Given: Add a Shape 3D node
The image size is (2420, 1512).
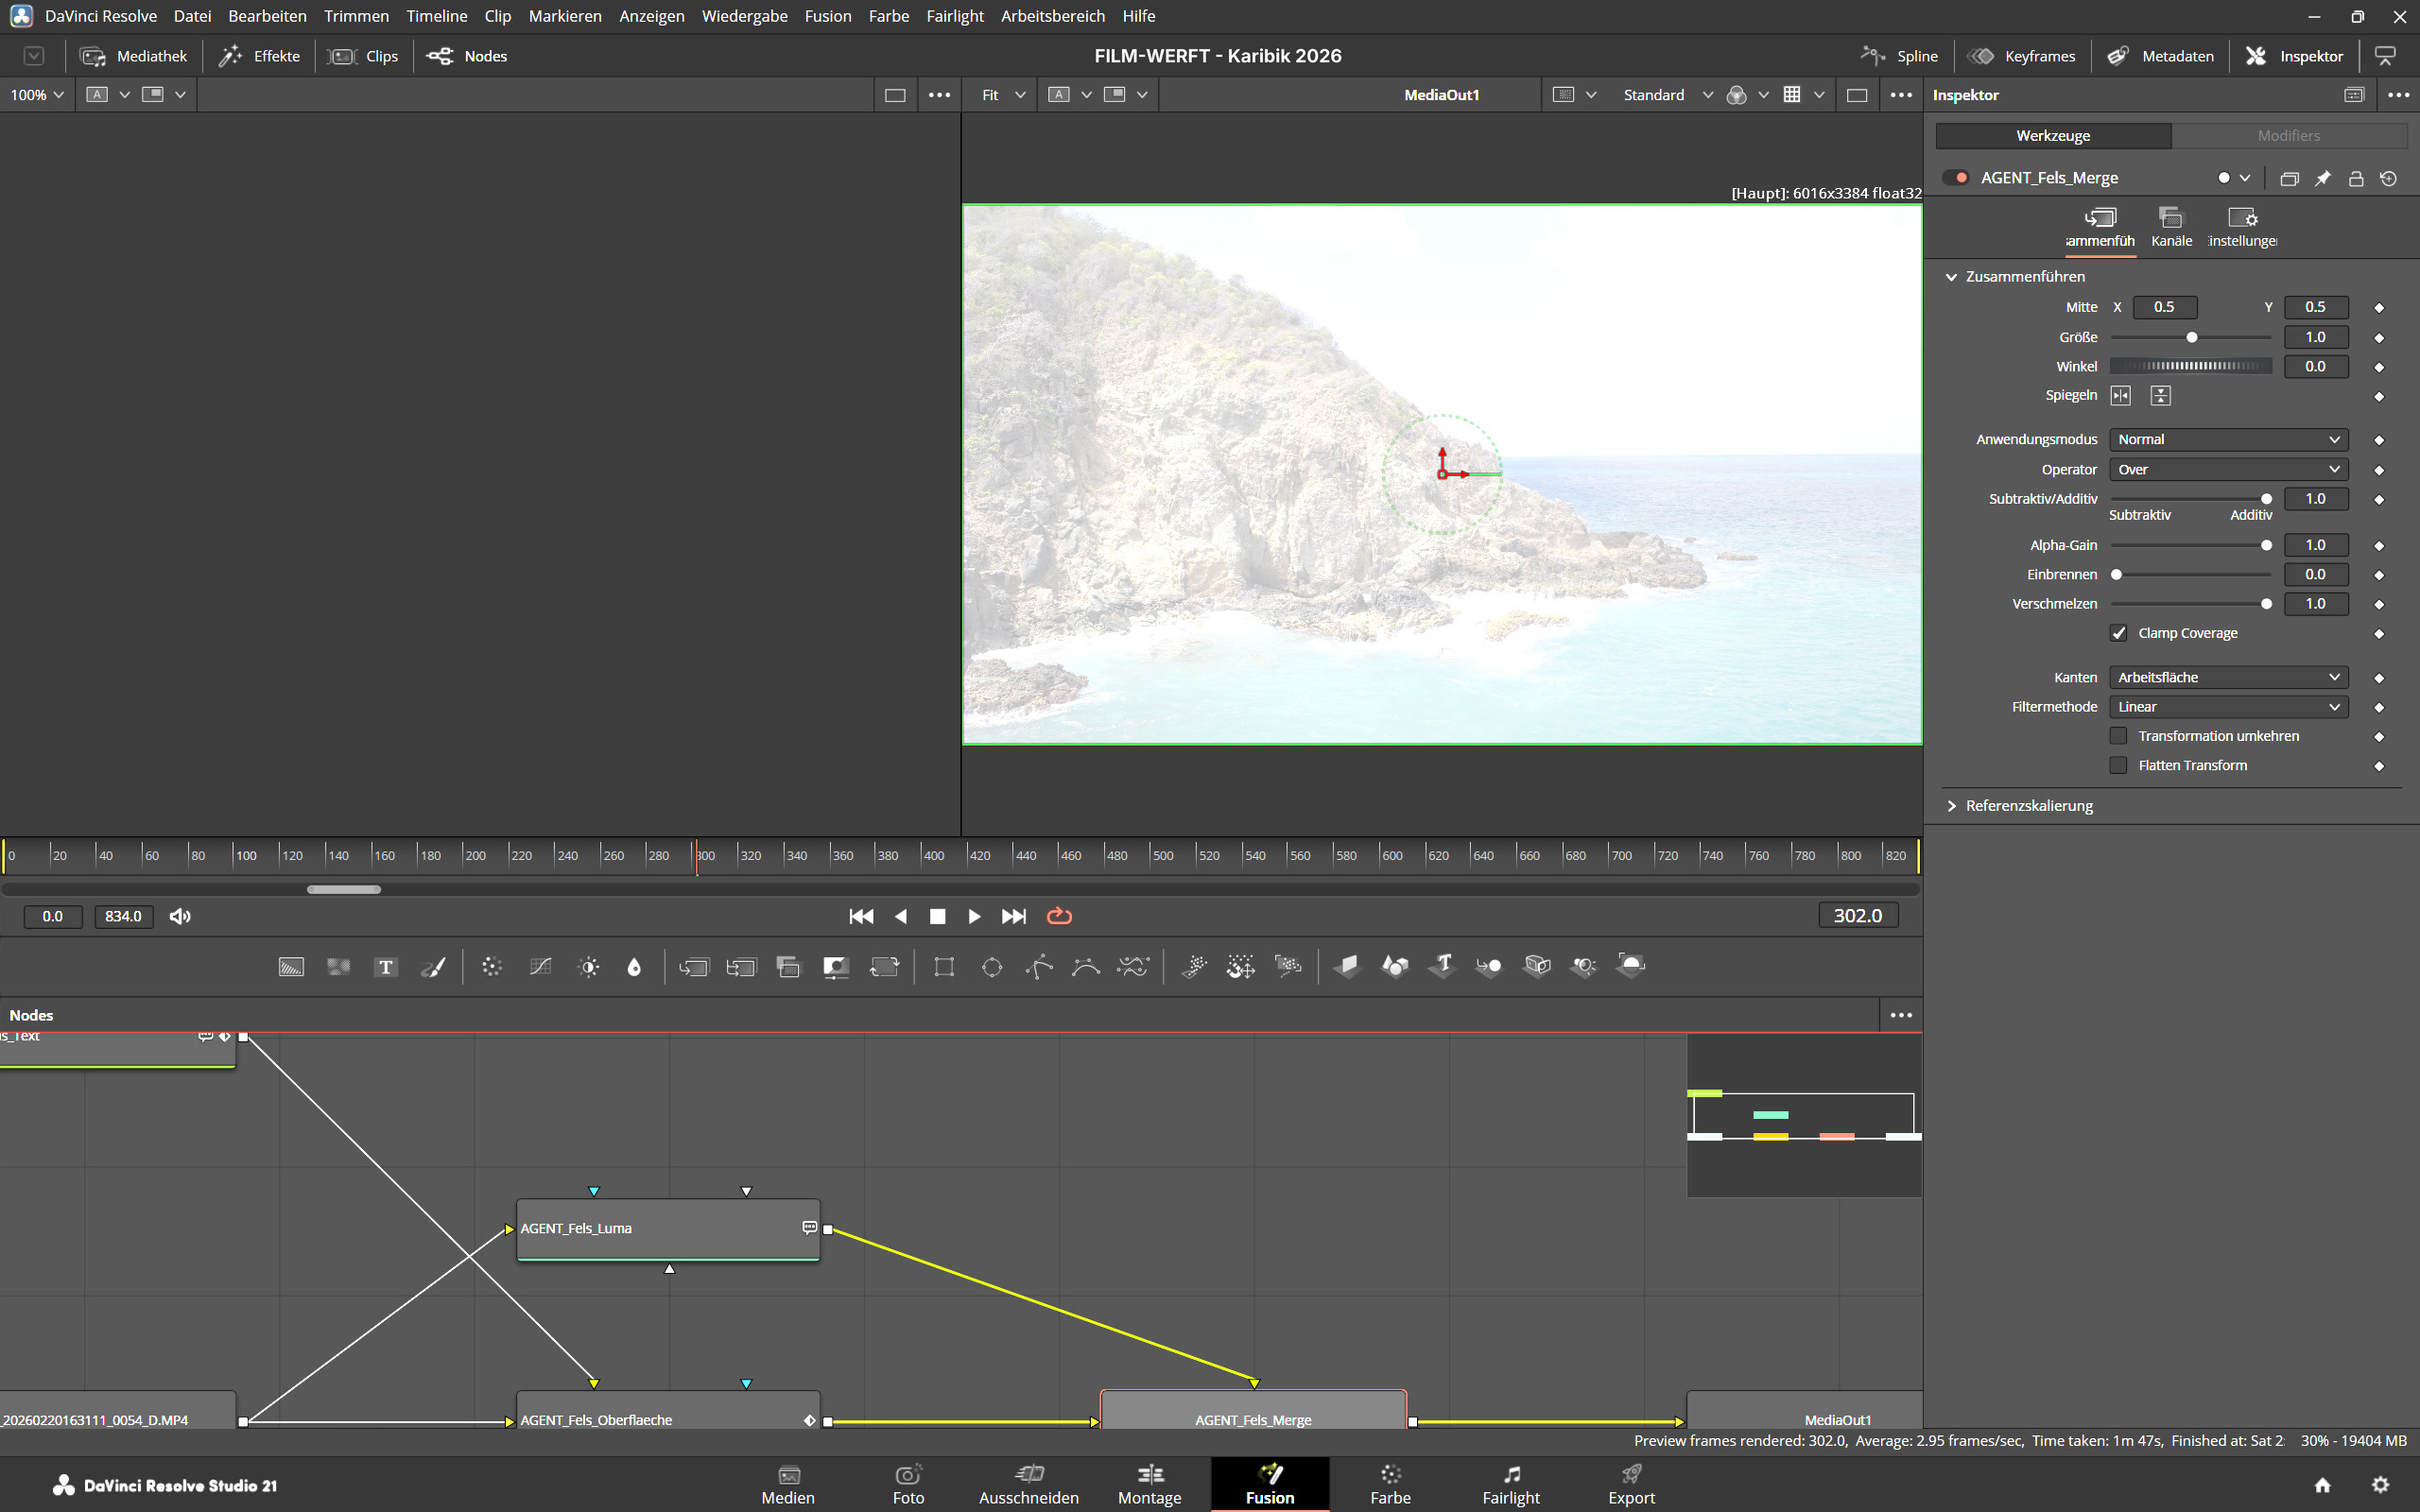Looking at the screenshot, I should [x=1395, y=966].
